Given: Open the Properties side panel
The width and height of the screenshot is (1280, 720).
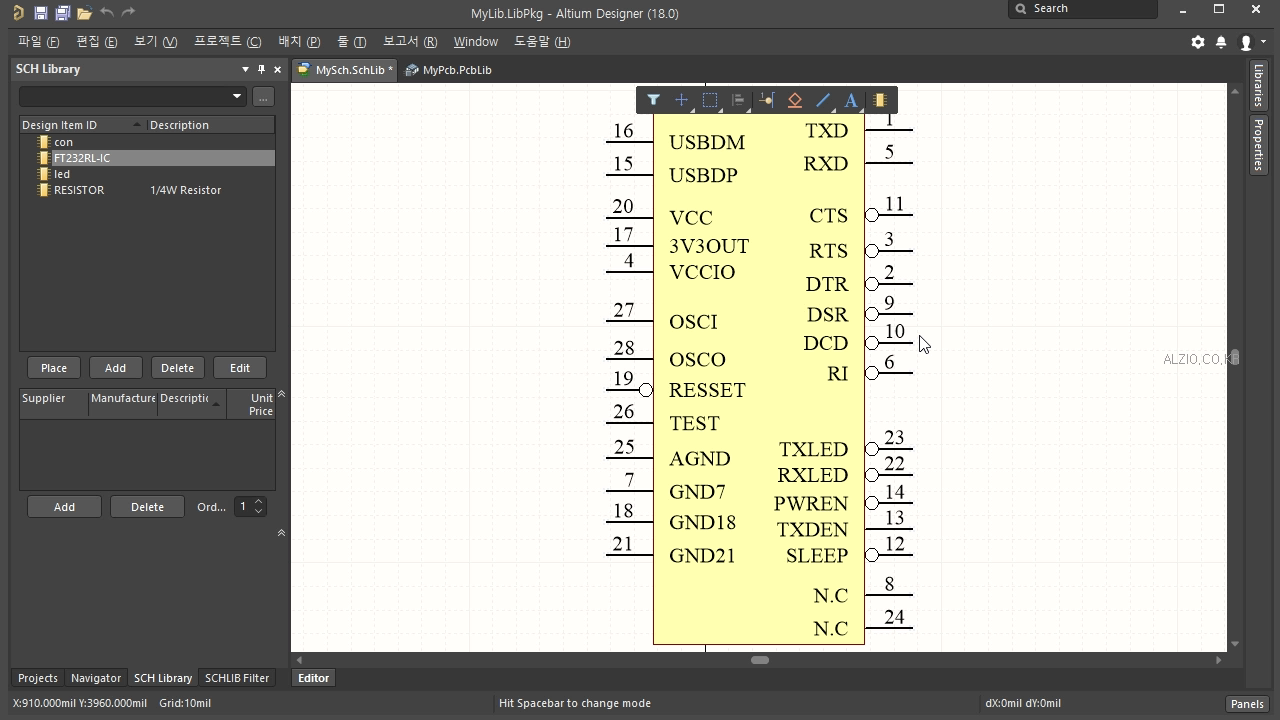Looking at the screenshot, I should tap(1259, 145).
